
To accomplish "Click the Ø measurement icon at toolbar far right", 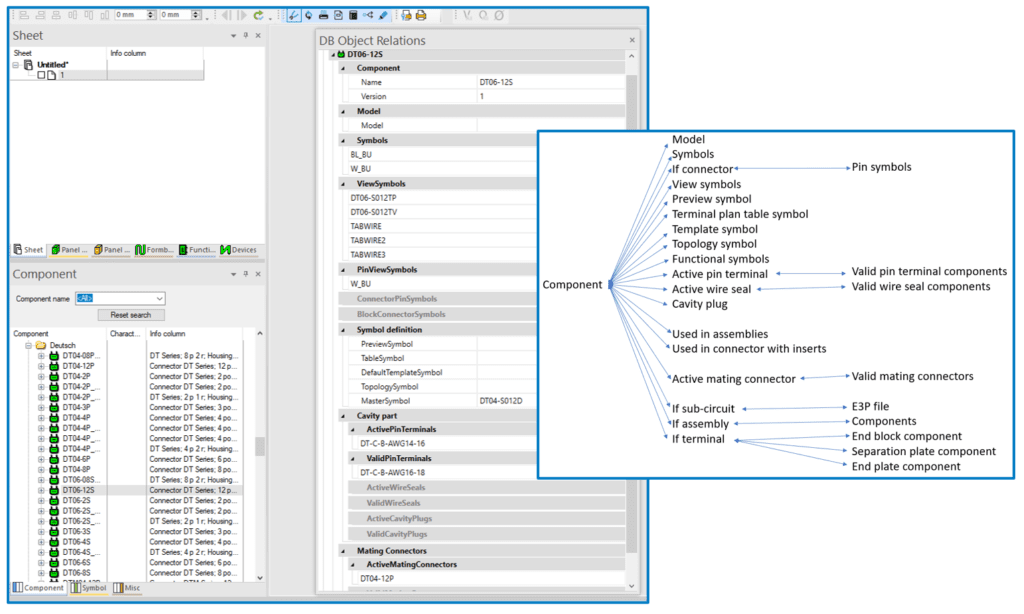I will (497, 14).
